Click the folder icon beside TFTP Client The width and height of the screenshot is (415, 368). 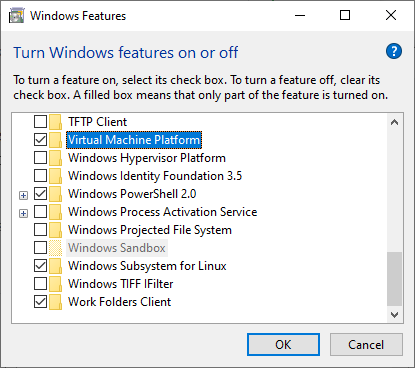tap(55, 122)
